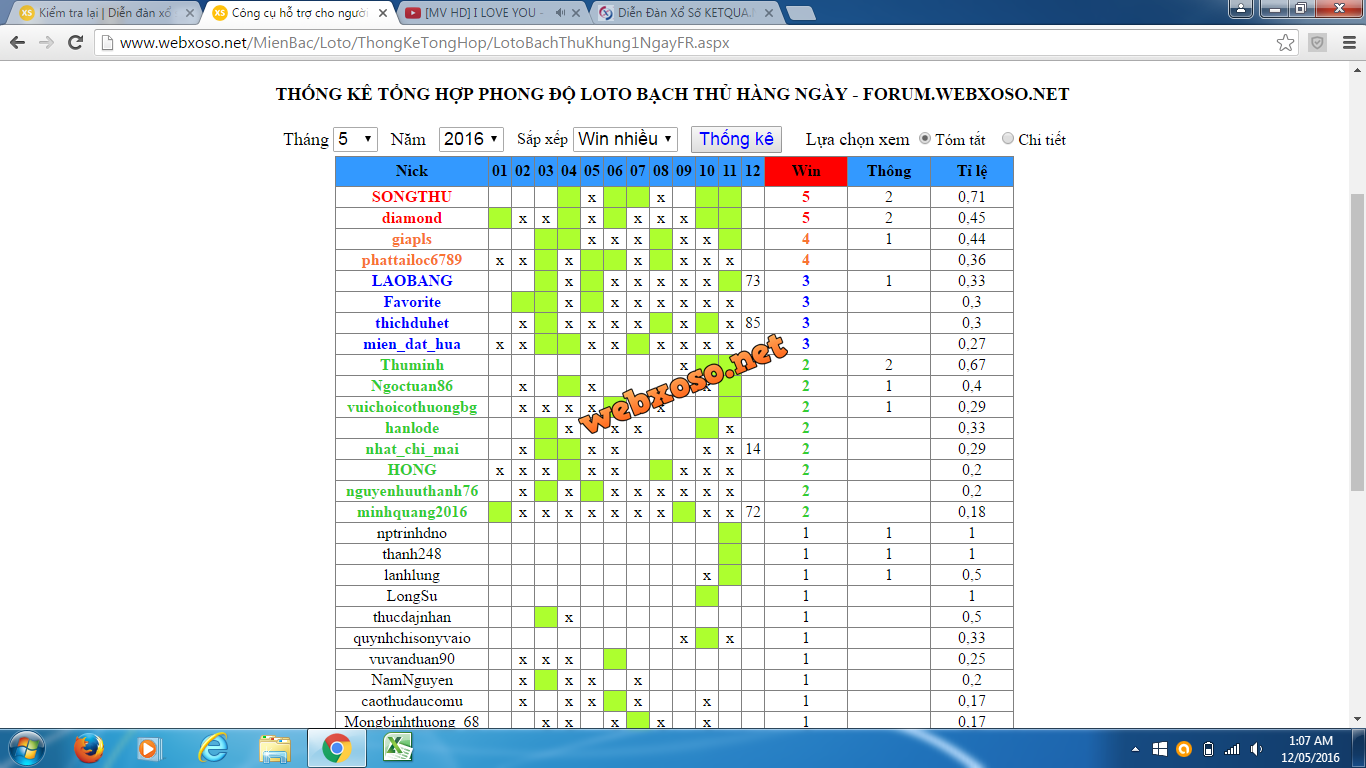Screen dimensions: 1366x768
Task: Click the vuichoicothuongbg nick
Action: [x=412, y=407]
